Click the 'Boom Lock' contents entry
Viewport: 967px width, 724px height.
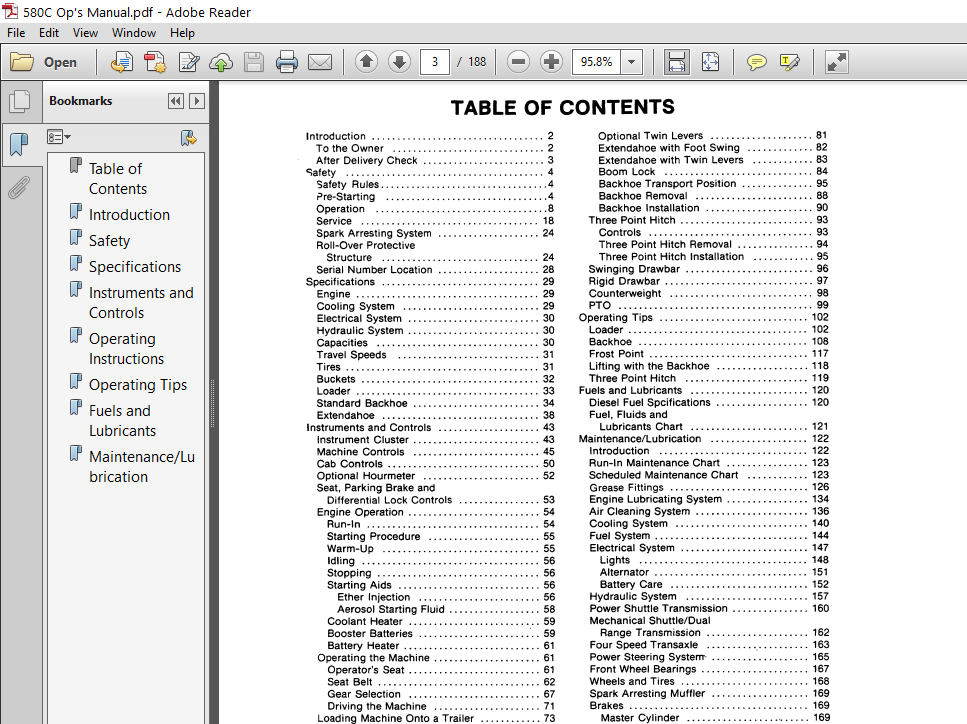coord(713,171)
